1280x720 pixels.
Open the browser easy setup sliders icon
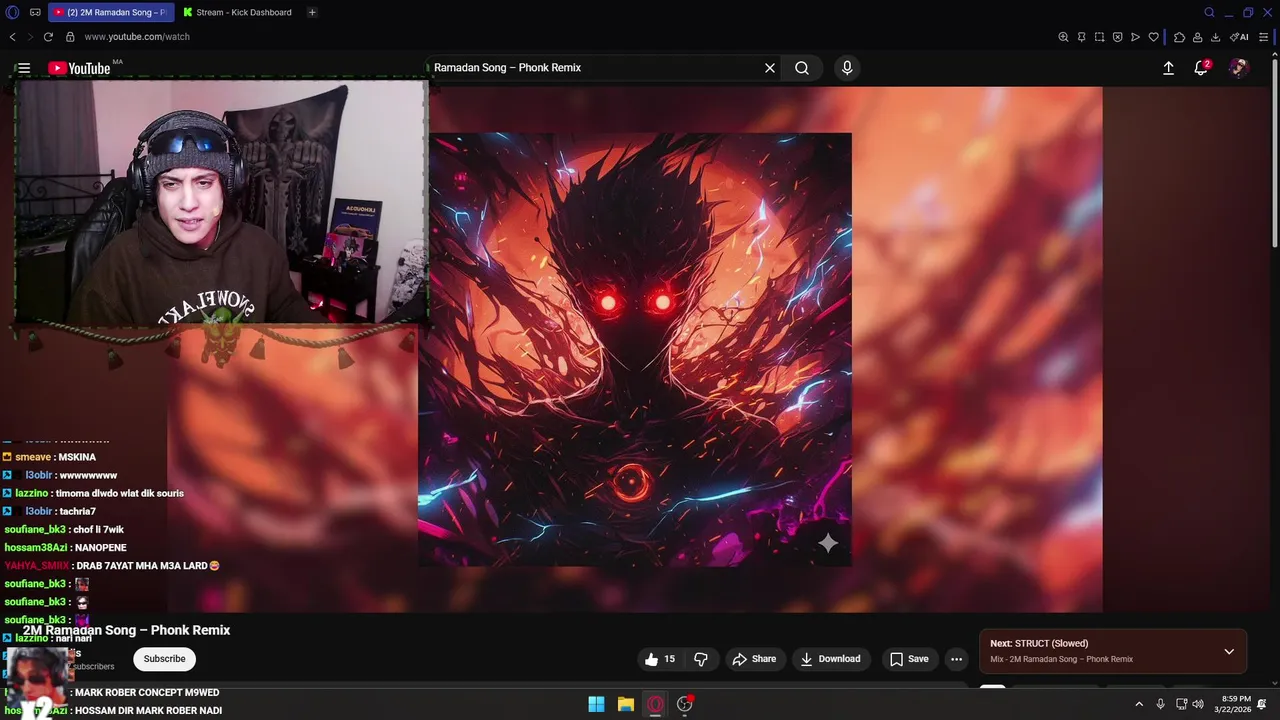click(1264, 37)
